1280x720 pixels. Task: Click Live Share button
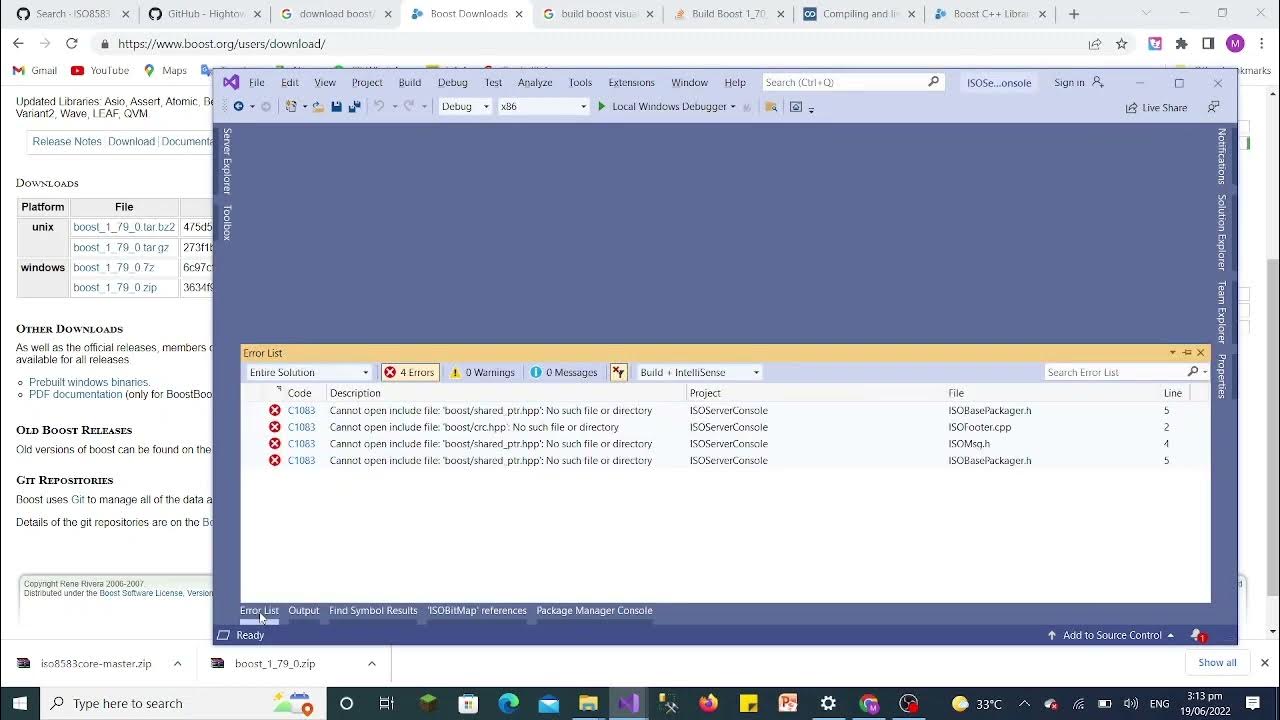tap(1157, 107)
